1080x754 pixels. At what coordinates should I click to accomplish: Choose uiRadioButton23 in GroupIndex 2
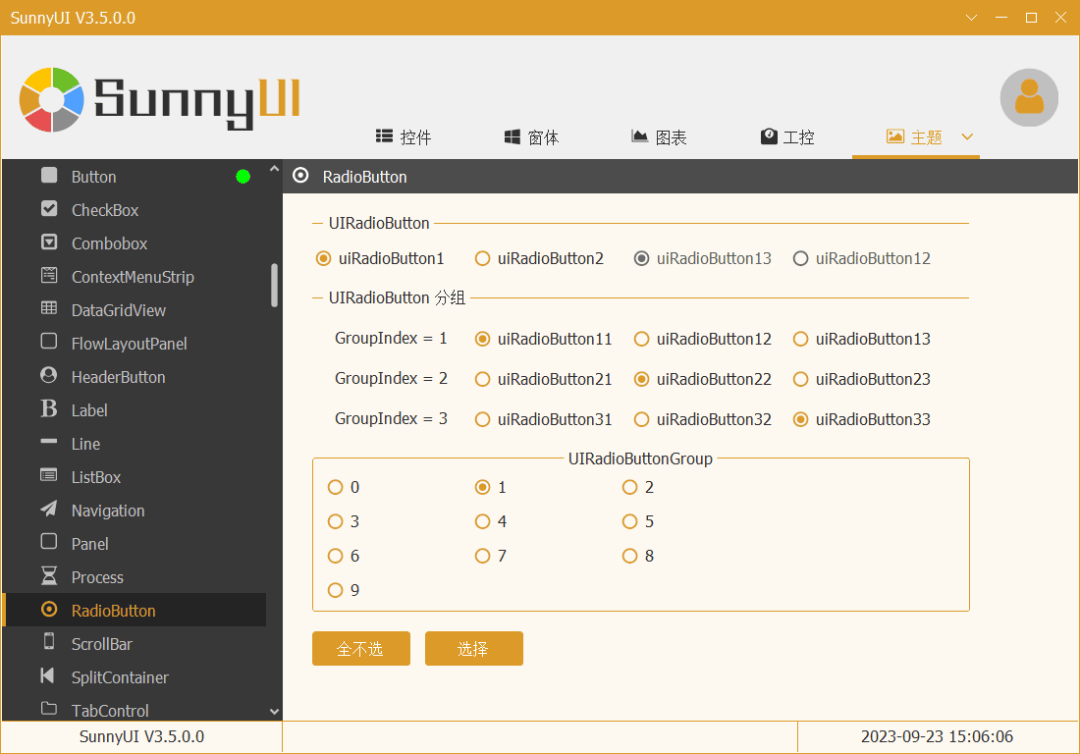click(x=801, y=379)
